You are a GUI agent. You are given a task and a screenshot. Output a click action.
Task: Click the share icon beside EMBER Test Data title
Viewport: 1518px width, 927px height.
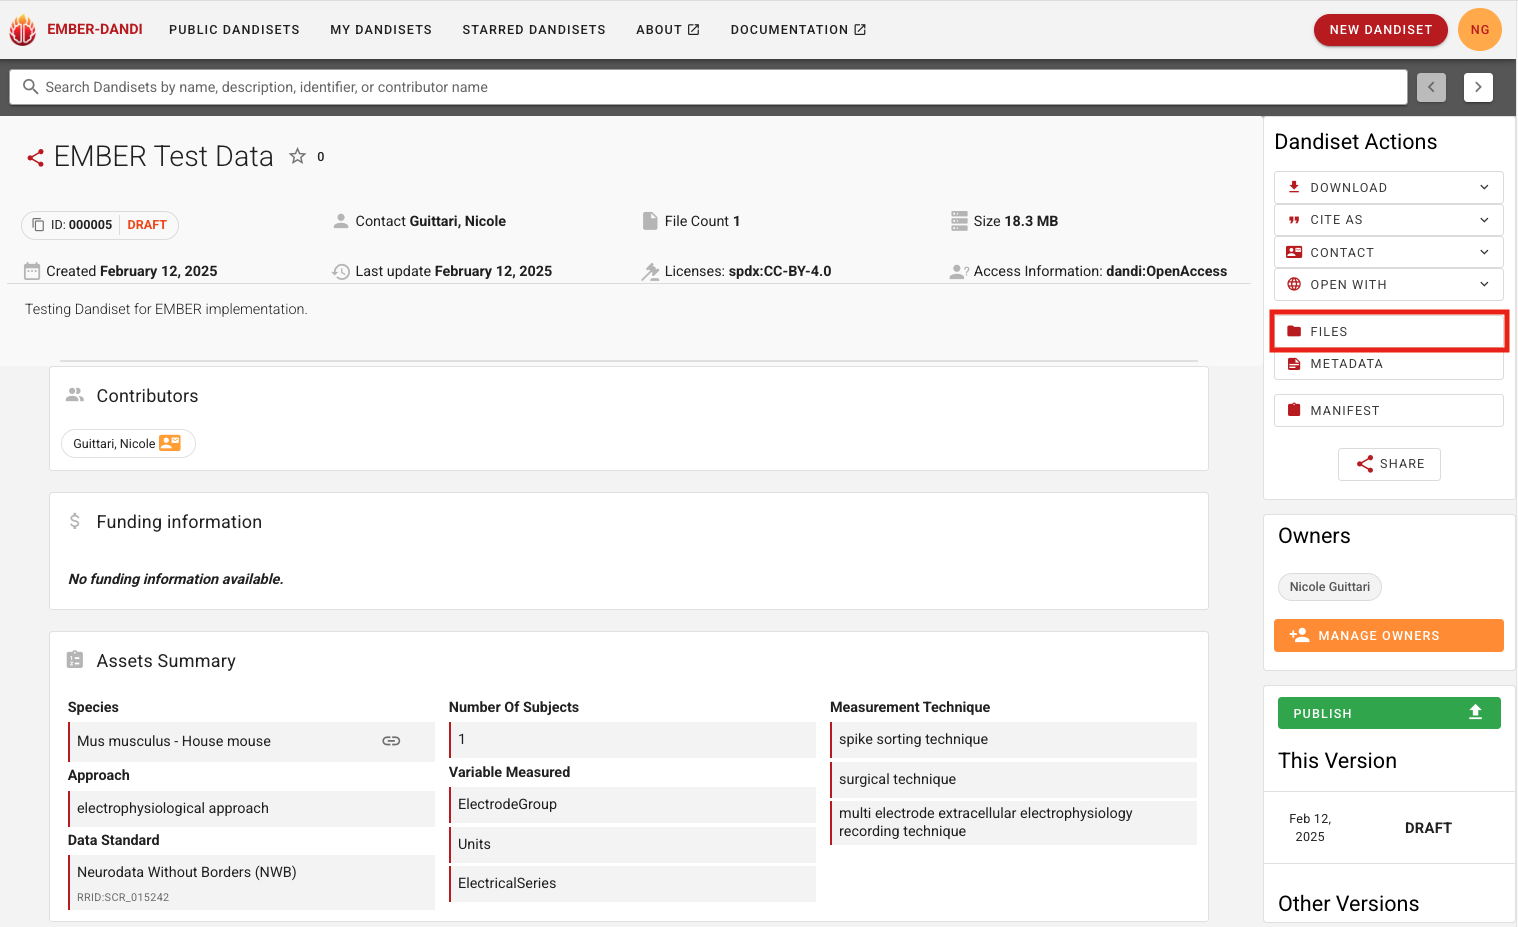click(x=35, y=158)
